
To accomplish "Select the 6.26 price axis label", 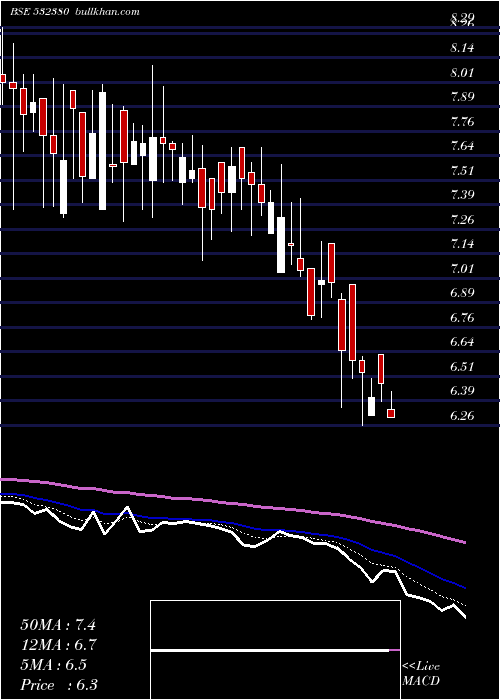I will pyautogui.click(x=462, y=416).
